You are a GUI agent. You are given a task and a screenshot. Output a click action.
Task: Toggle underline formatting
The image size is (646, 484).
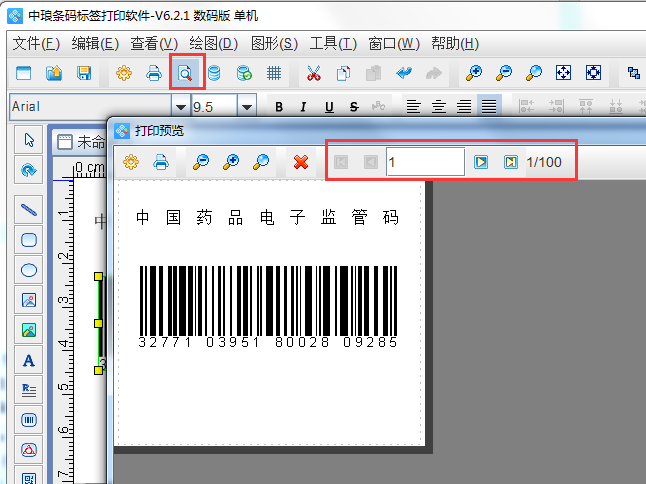coord(329,107)
